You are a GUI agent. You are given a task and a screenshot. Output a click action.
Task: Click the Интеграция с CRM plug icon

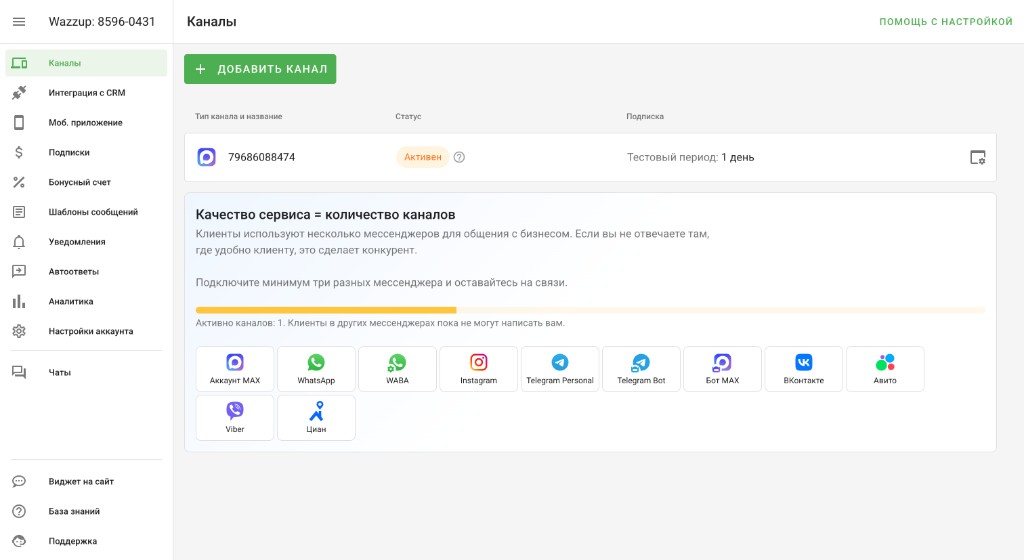(19, 93)
